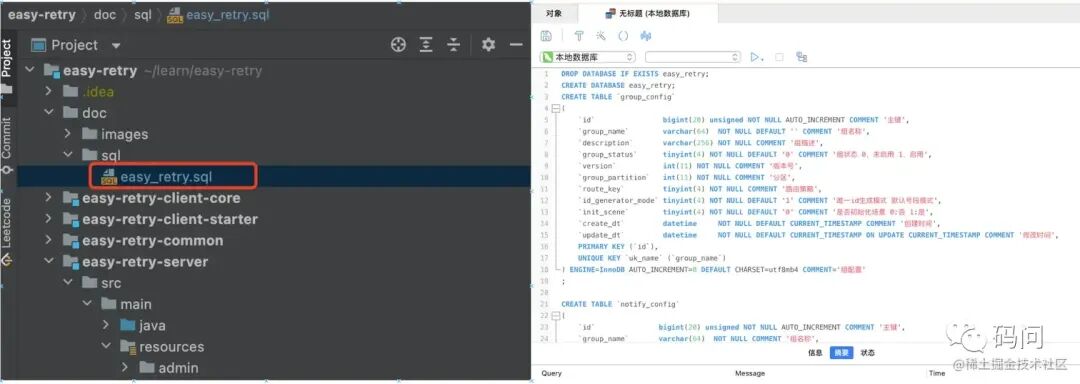Collapse the main folder
Image resolution: width=1080 pixels, height=384 pixels.
tap(87, 304)
